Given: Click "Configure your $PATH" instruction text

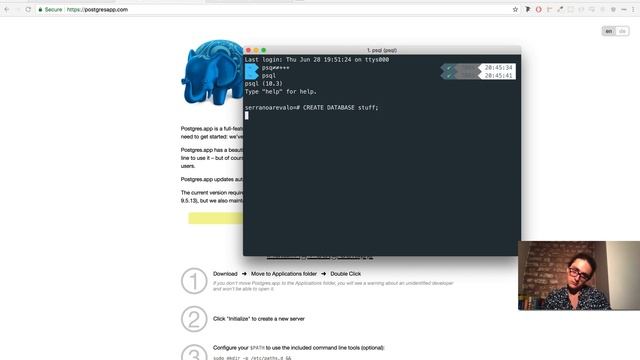Looking at the screenshot, I should point(298,348).
